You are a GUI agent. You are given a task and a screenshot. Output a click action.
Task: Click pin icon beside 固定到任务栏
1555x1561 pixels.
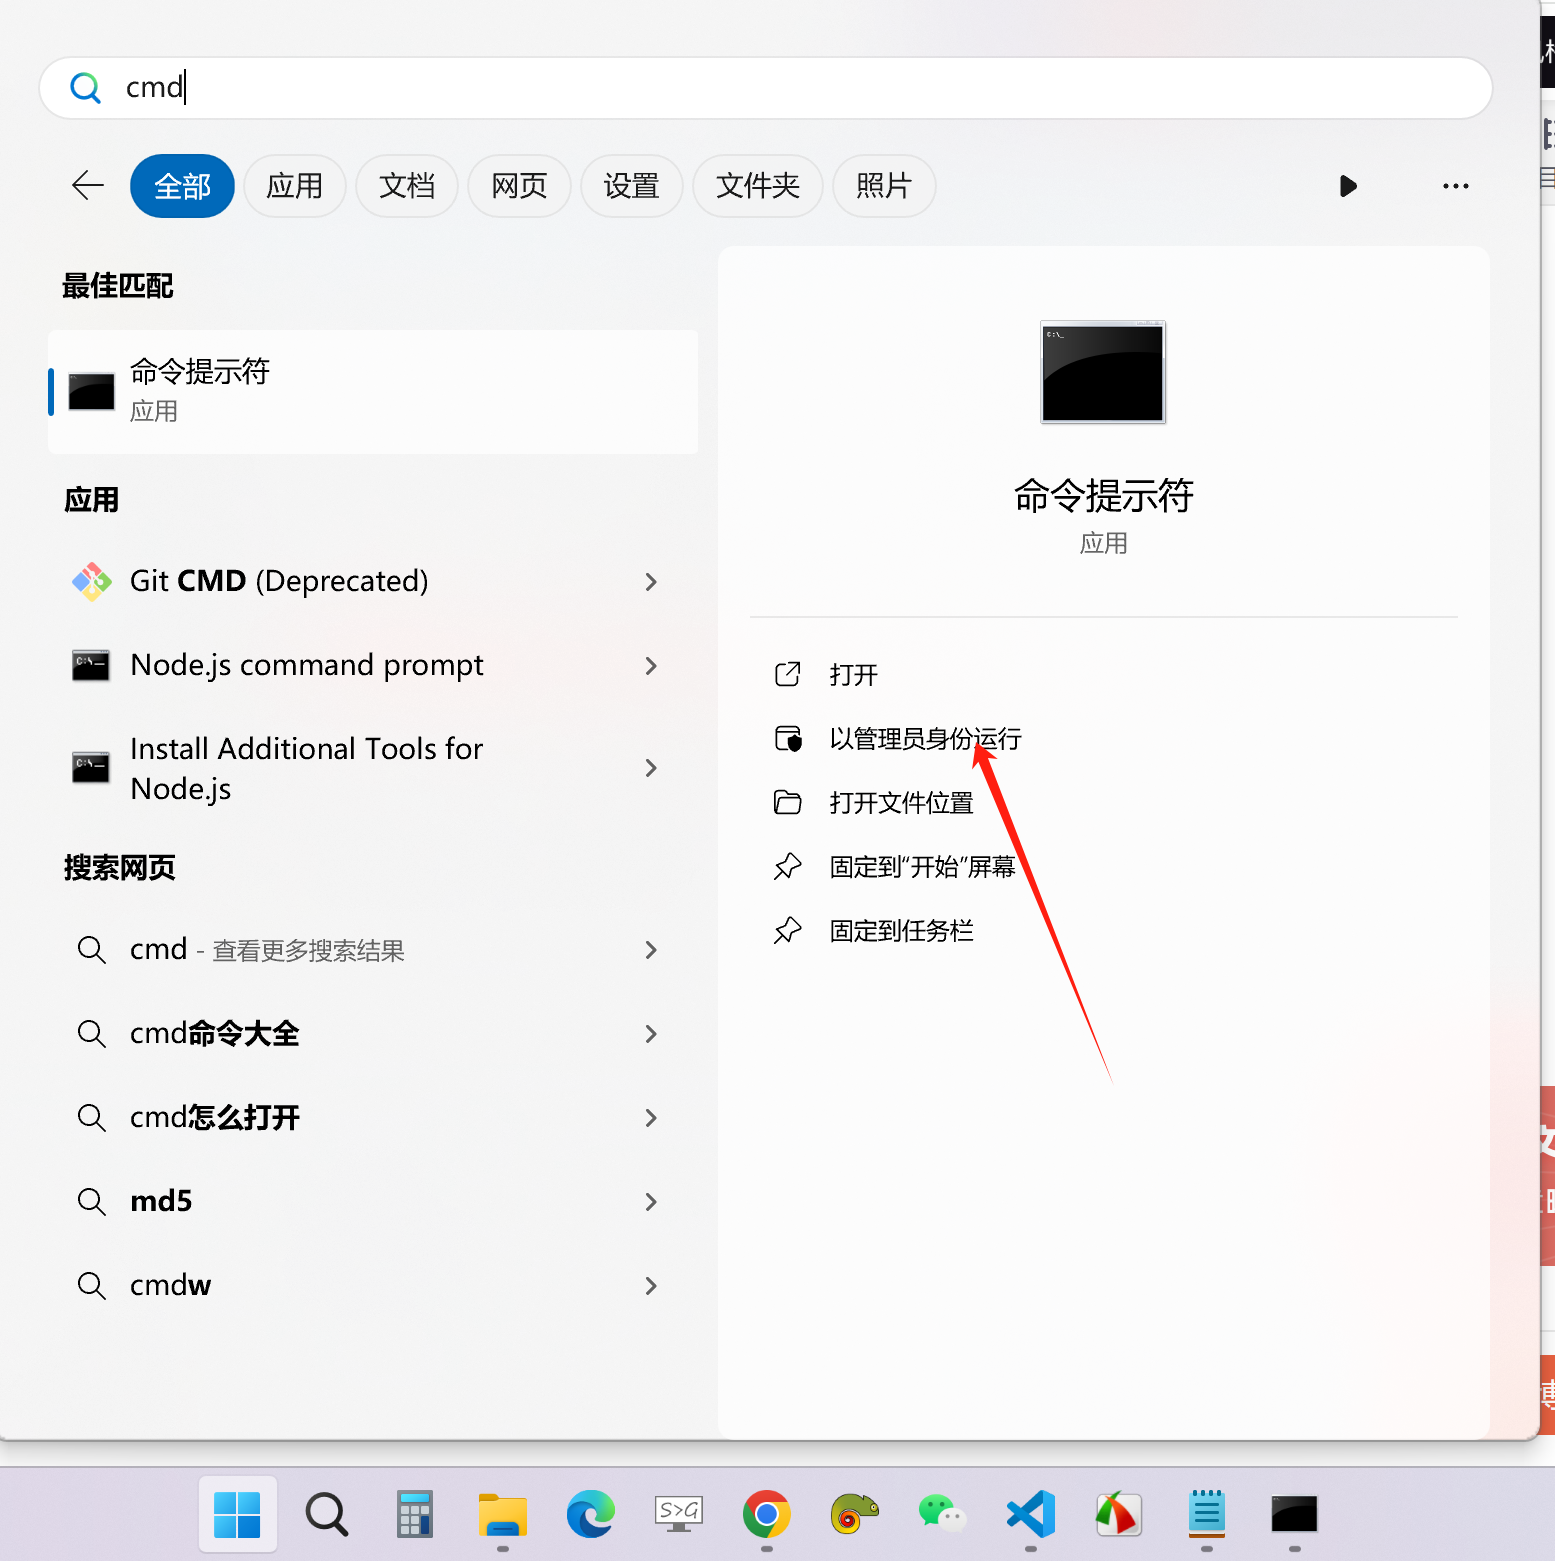[788, 930]
